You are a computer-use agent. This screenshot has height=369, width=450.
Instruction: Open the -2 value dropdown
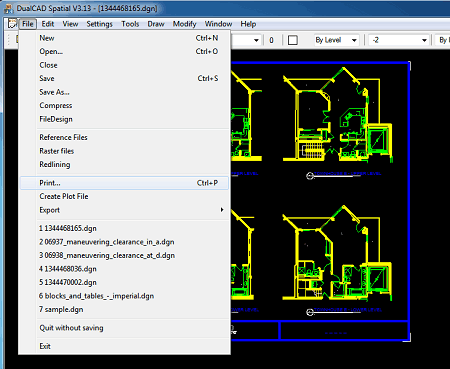pos(400,40)
